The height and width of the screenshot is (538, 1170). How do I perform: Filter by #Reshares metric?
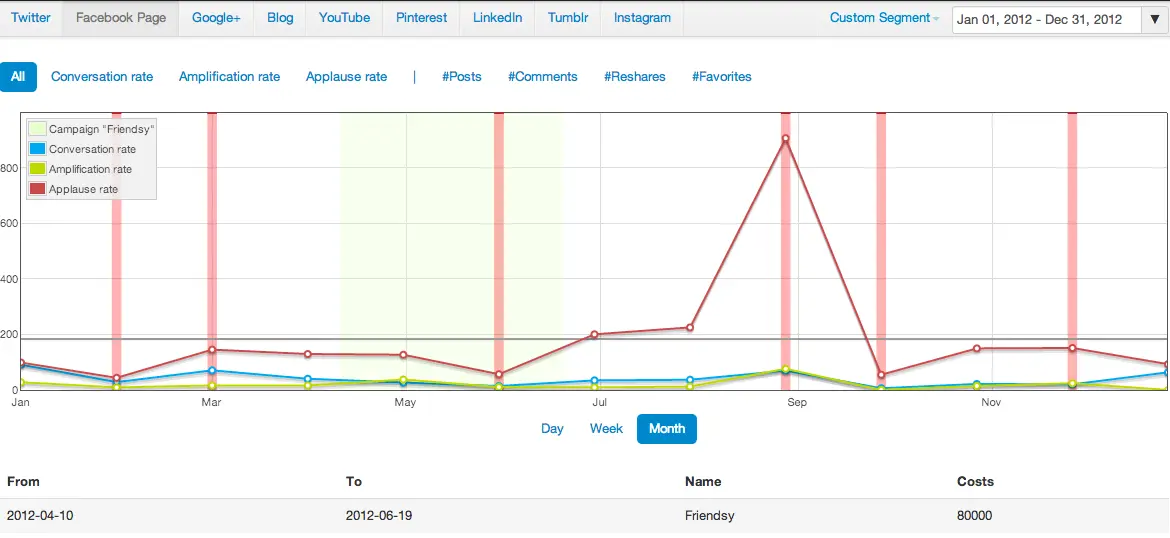pos(634,77)
